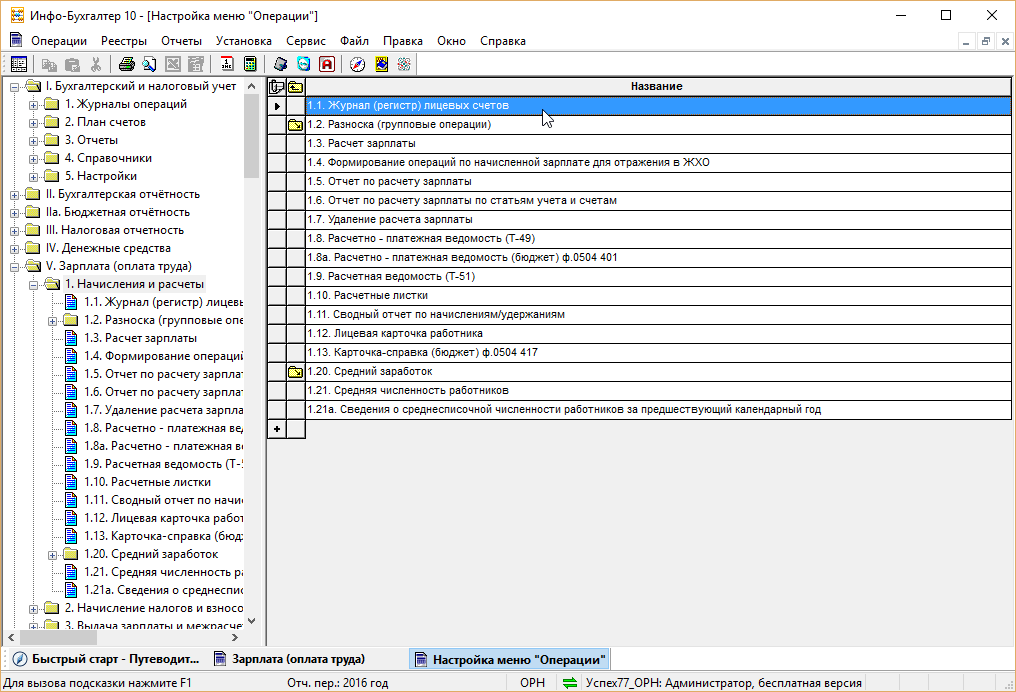Image resolution: width=1016 pixels, height=692 pixels.
Task: Select row 1.7. Удаление расчета зарплаты in grid
Action: (x=658, y=220)
